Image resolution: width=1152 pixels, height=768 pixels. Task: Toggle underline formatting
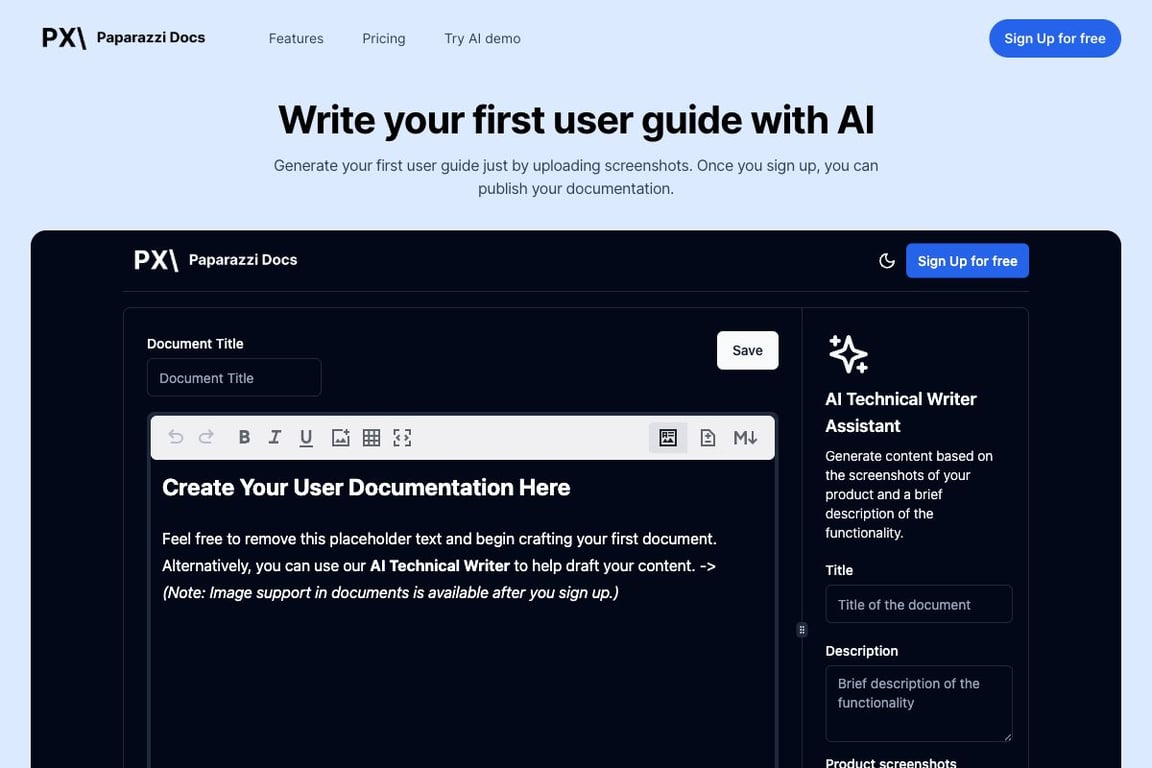306,437
